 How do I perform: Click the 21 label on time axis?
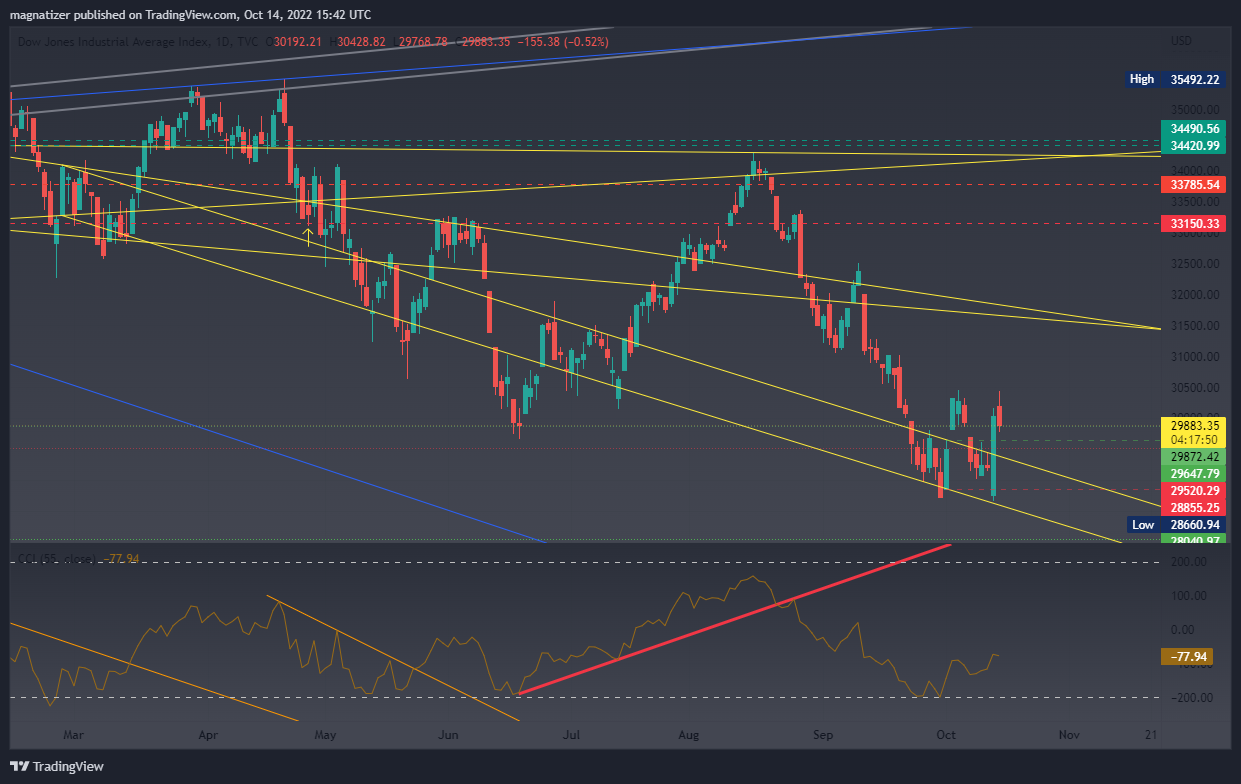tap(1151, 735)
